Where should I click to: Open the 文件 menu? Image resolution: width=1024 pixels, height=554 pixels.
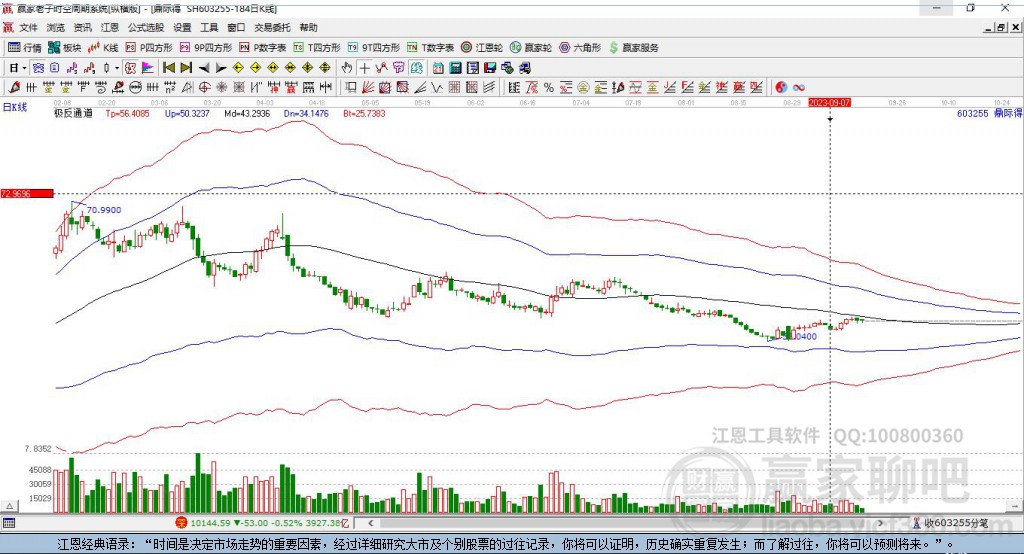click(x=28, y=27)
